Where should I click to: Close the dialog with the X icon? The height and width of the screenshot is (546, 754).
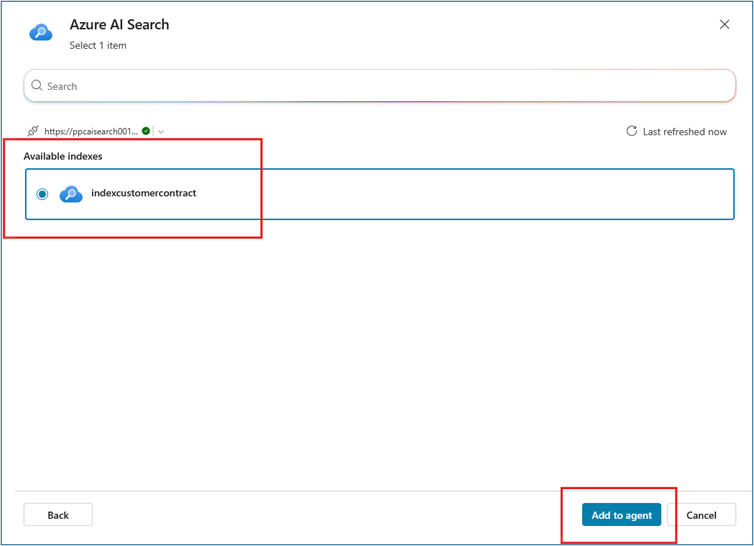724,25
